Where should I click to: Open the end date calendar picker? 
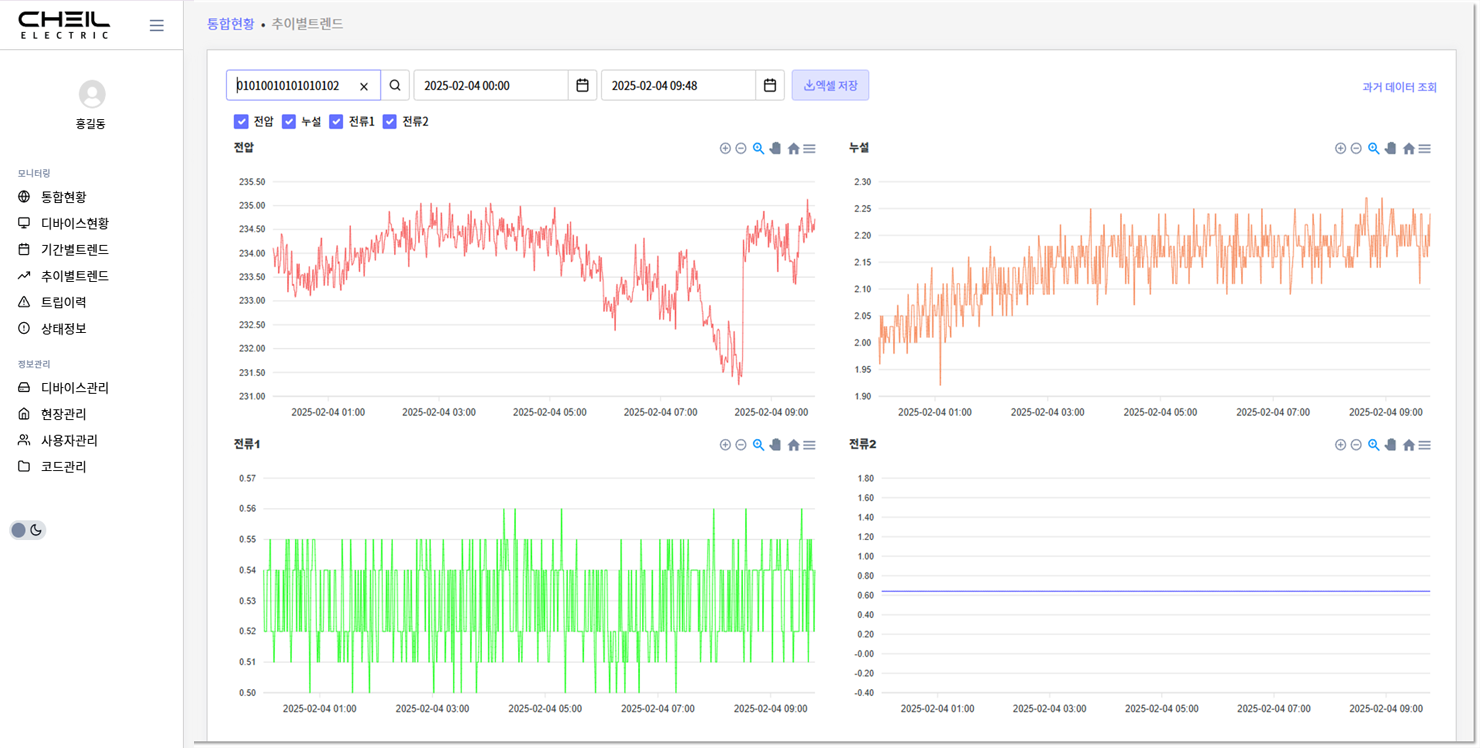[769, 86]
